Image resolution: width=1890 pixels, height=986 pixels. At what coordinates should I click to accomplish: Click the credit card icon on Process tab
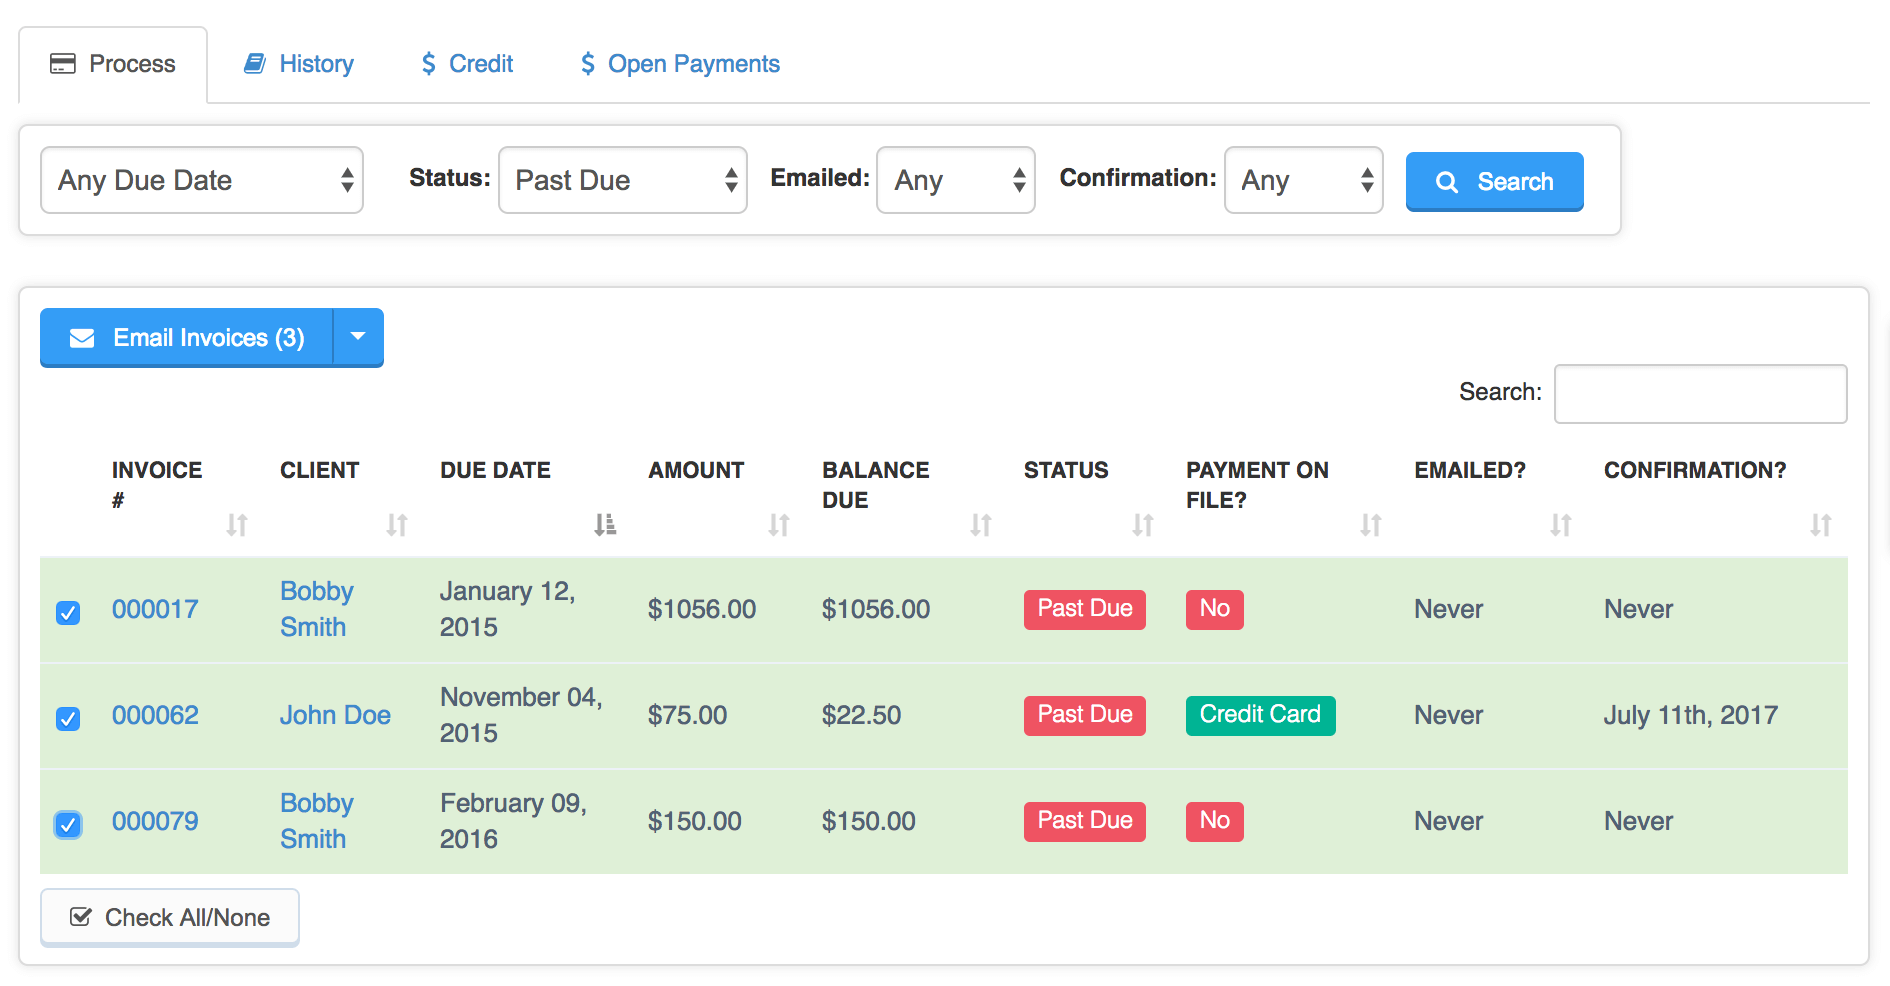coord(63,64)
